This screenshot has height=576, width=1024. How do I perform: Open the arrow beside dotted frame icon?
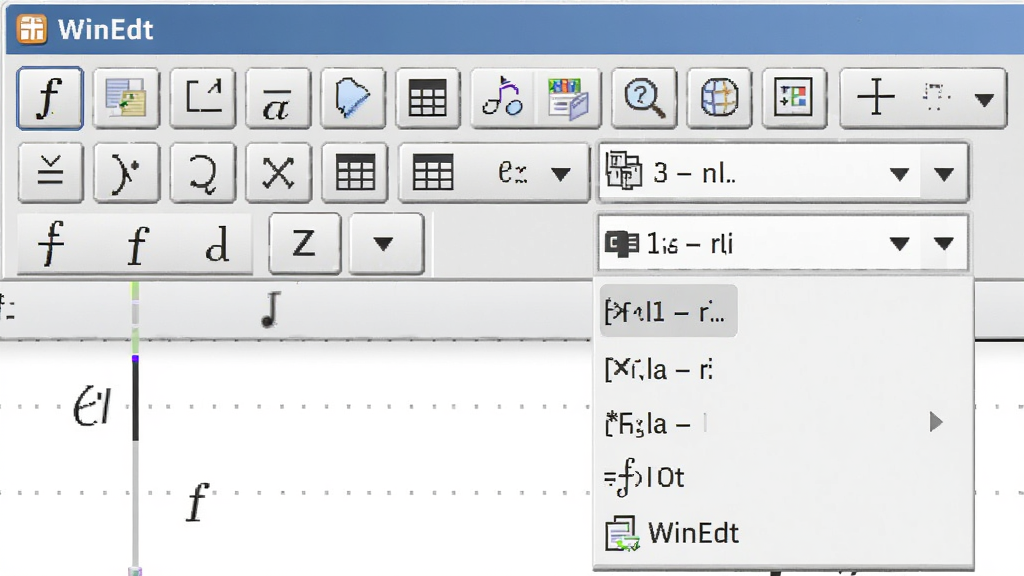[x=984, y=100]
